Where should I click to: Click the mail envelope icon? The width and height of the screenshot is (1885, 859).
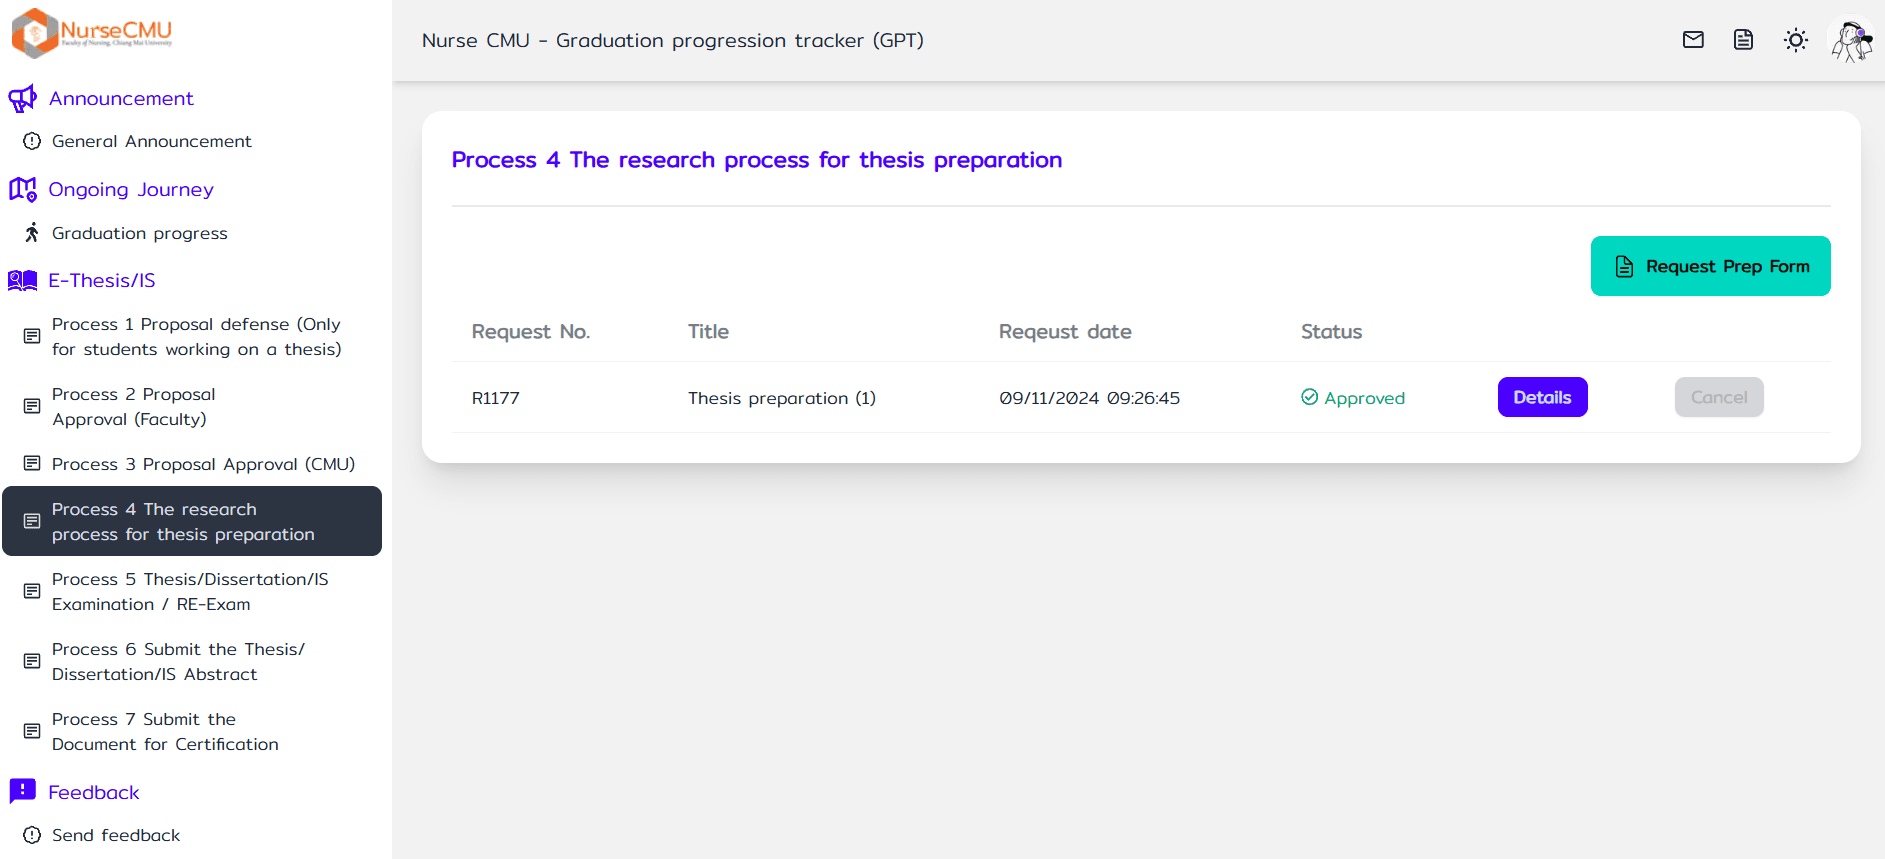click(x=1693, y=40)
